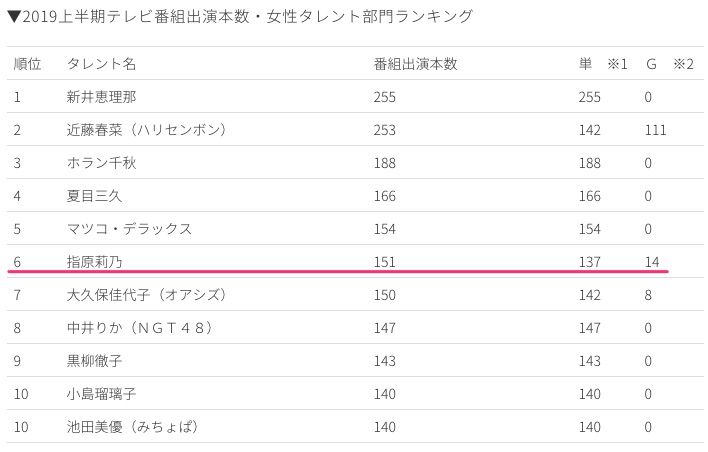The height and width of the screenshot is (452, 708).
Task: Click the 順位 column header
Action: [x=27, y=64]
